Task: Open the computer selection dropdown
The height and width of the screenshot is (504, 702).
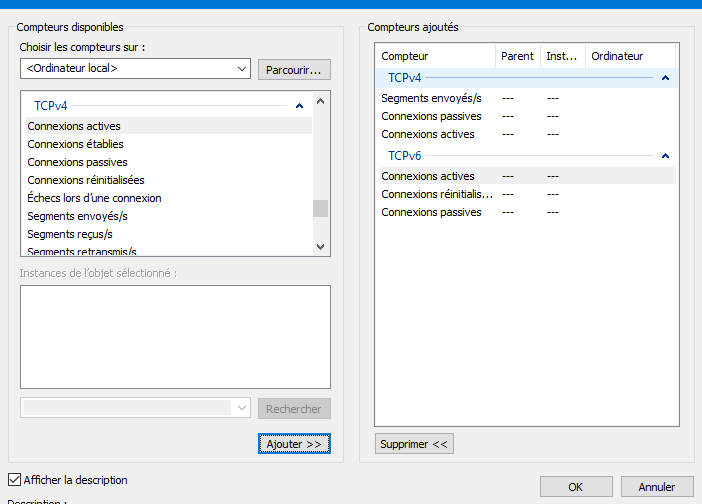Action: pyautogui.click(x=241, y=69)
